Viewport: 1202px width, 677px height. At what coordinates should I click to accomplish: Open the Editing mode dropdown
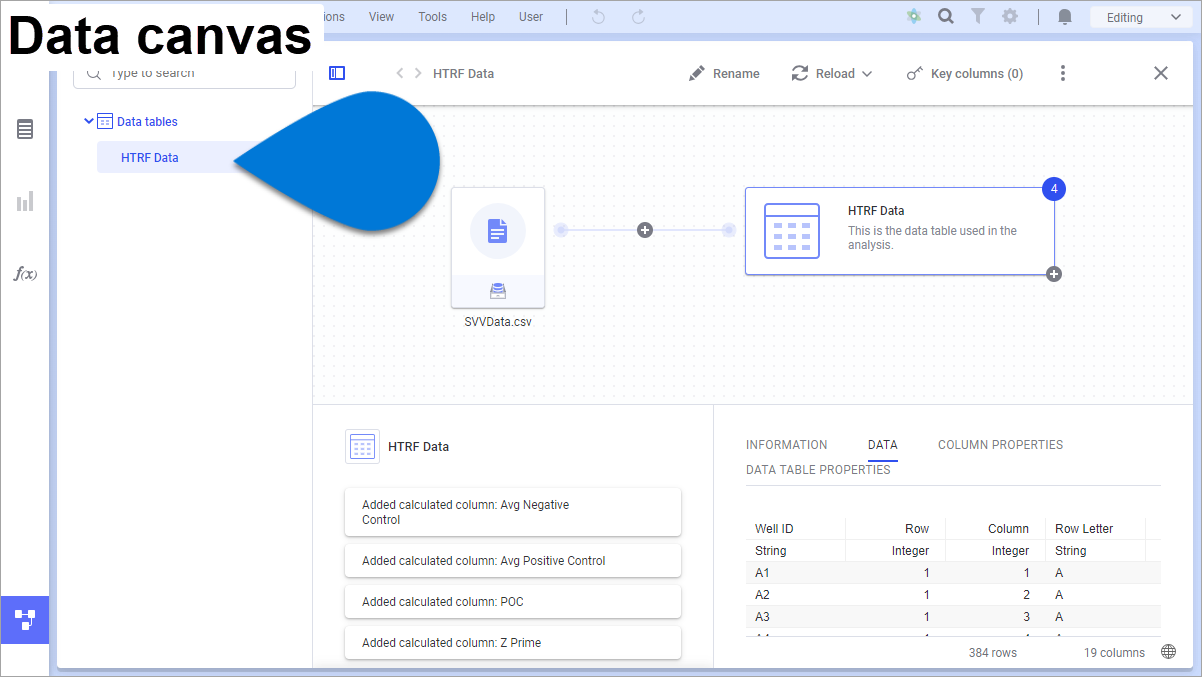(1139, 16)
